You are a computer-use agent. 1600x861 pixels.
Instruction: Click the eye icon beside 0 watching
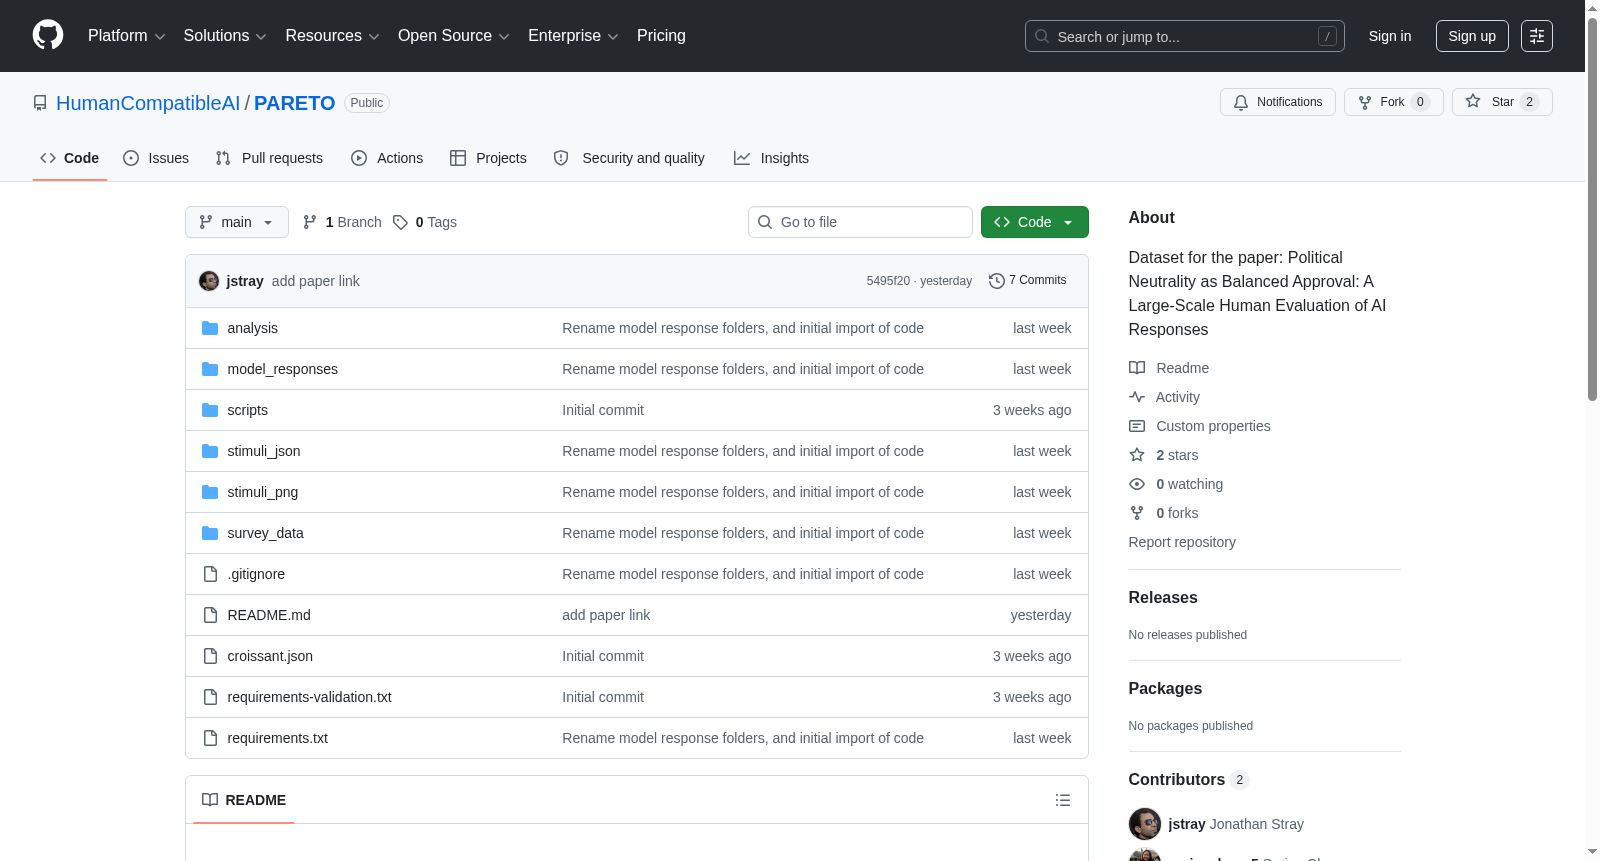click(x=1137, y=484)
